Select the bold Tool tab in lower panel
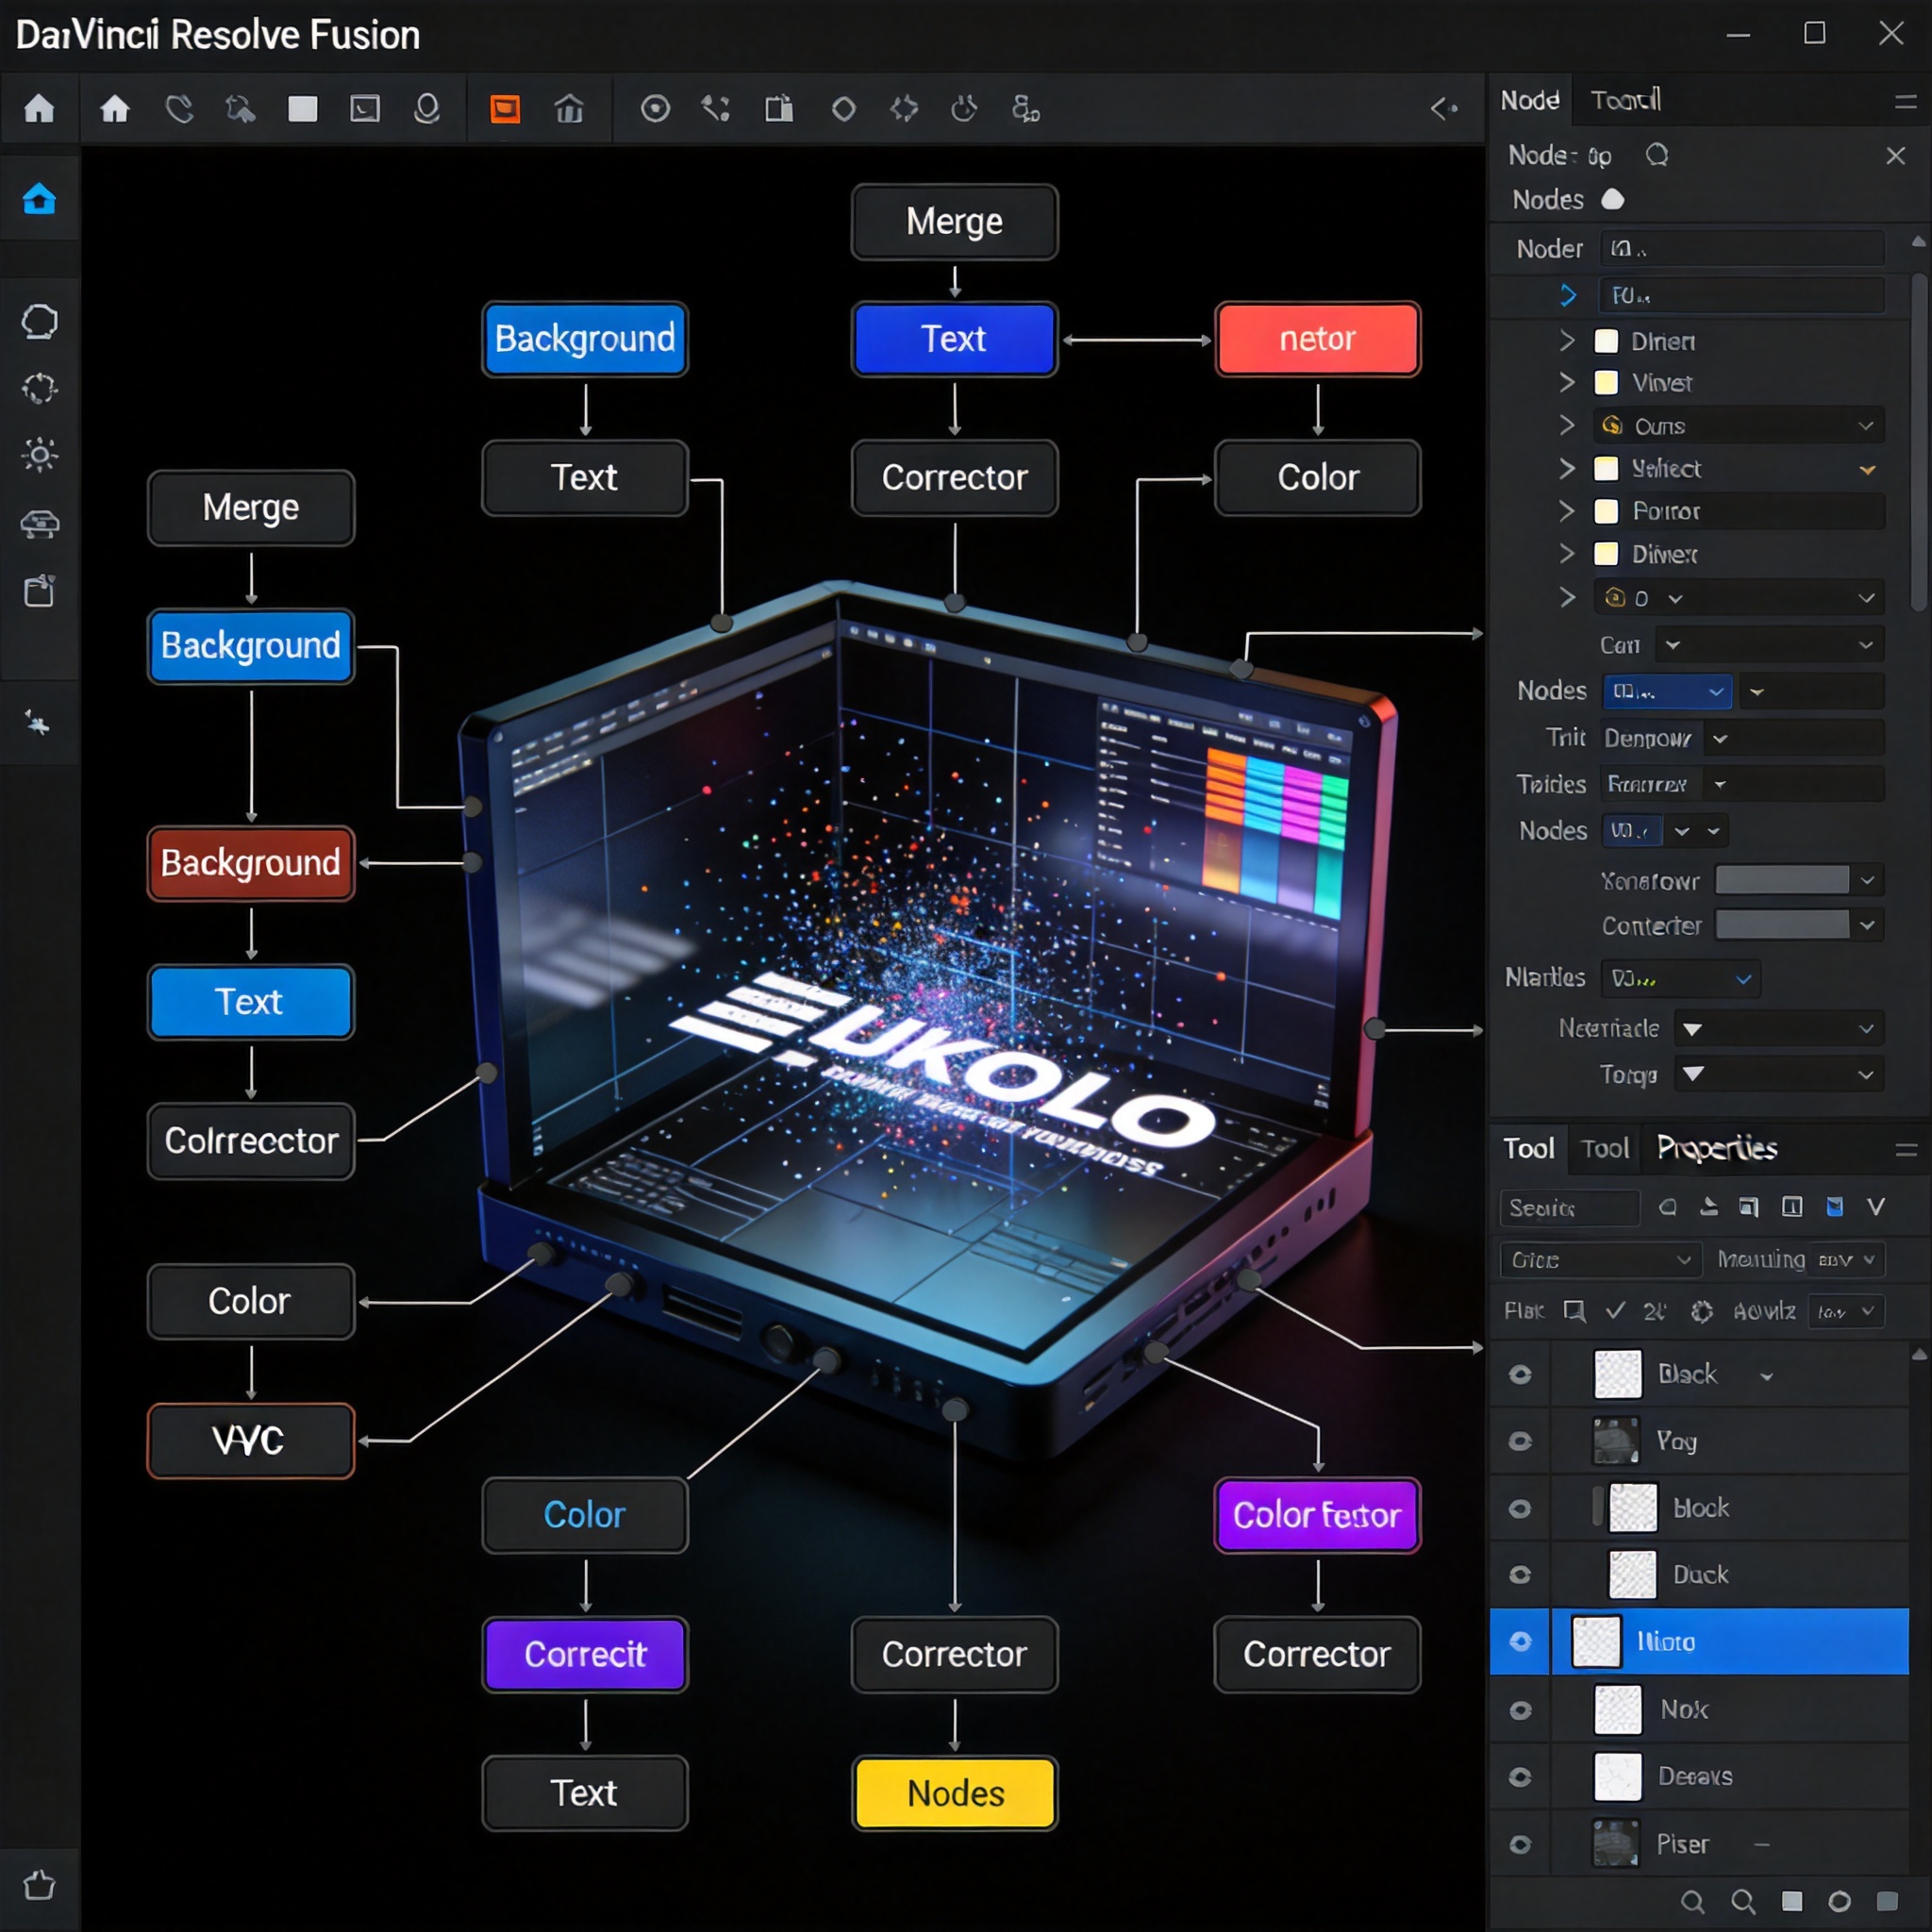 (1529, 1148)
